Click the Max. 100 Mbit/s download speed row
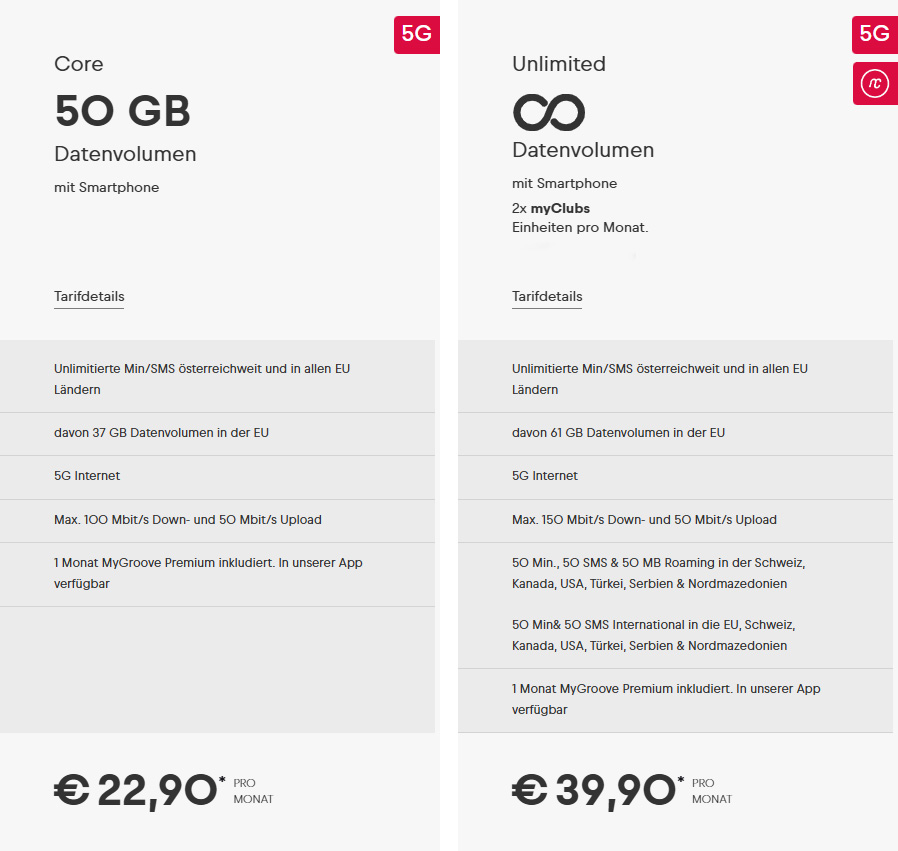This screenshot has width=898, height=851. point(188,520)
